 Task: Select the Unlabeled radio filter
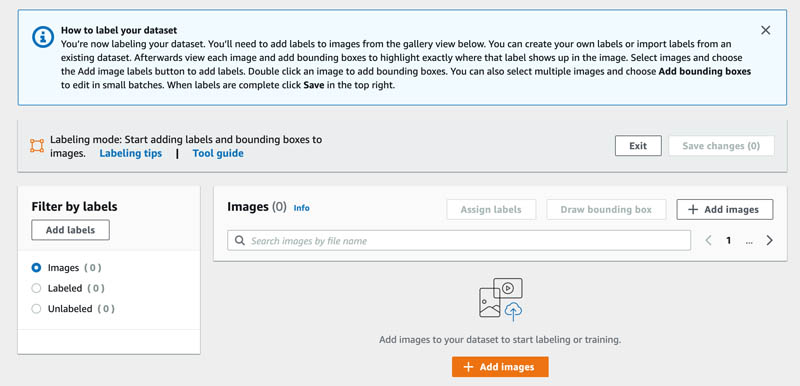tap(36, 308)
